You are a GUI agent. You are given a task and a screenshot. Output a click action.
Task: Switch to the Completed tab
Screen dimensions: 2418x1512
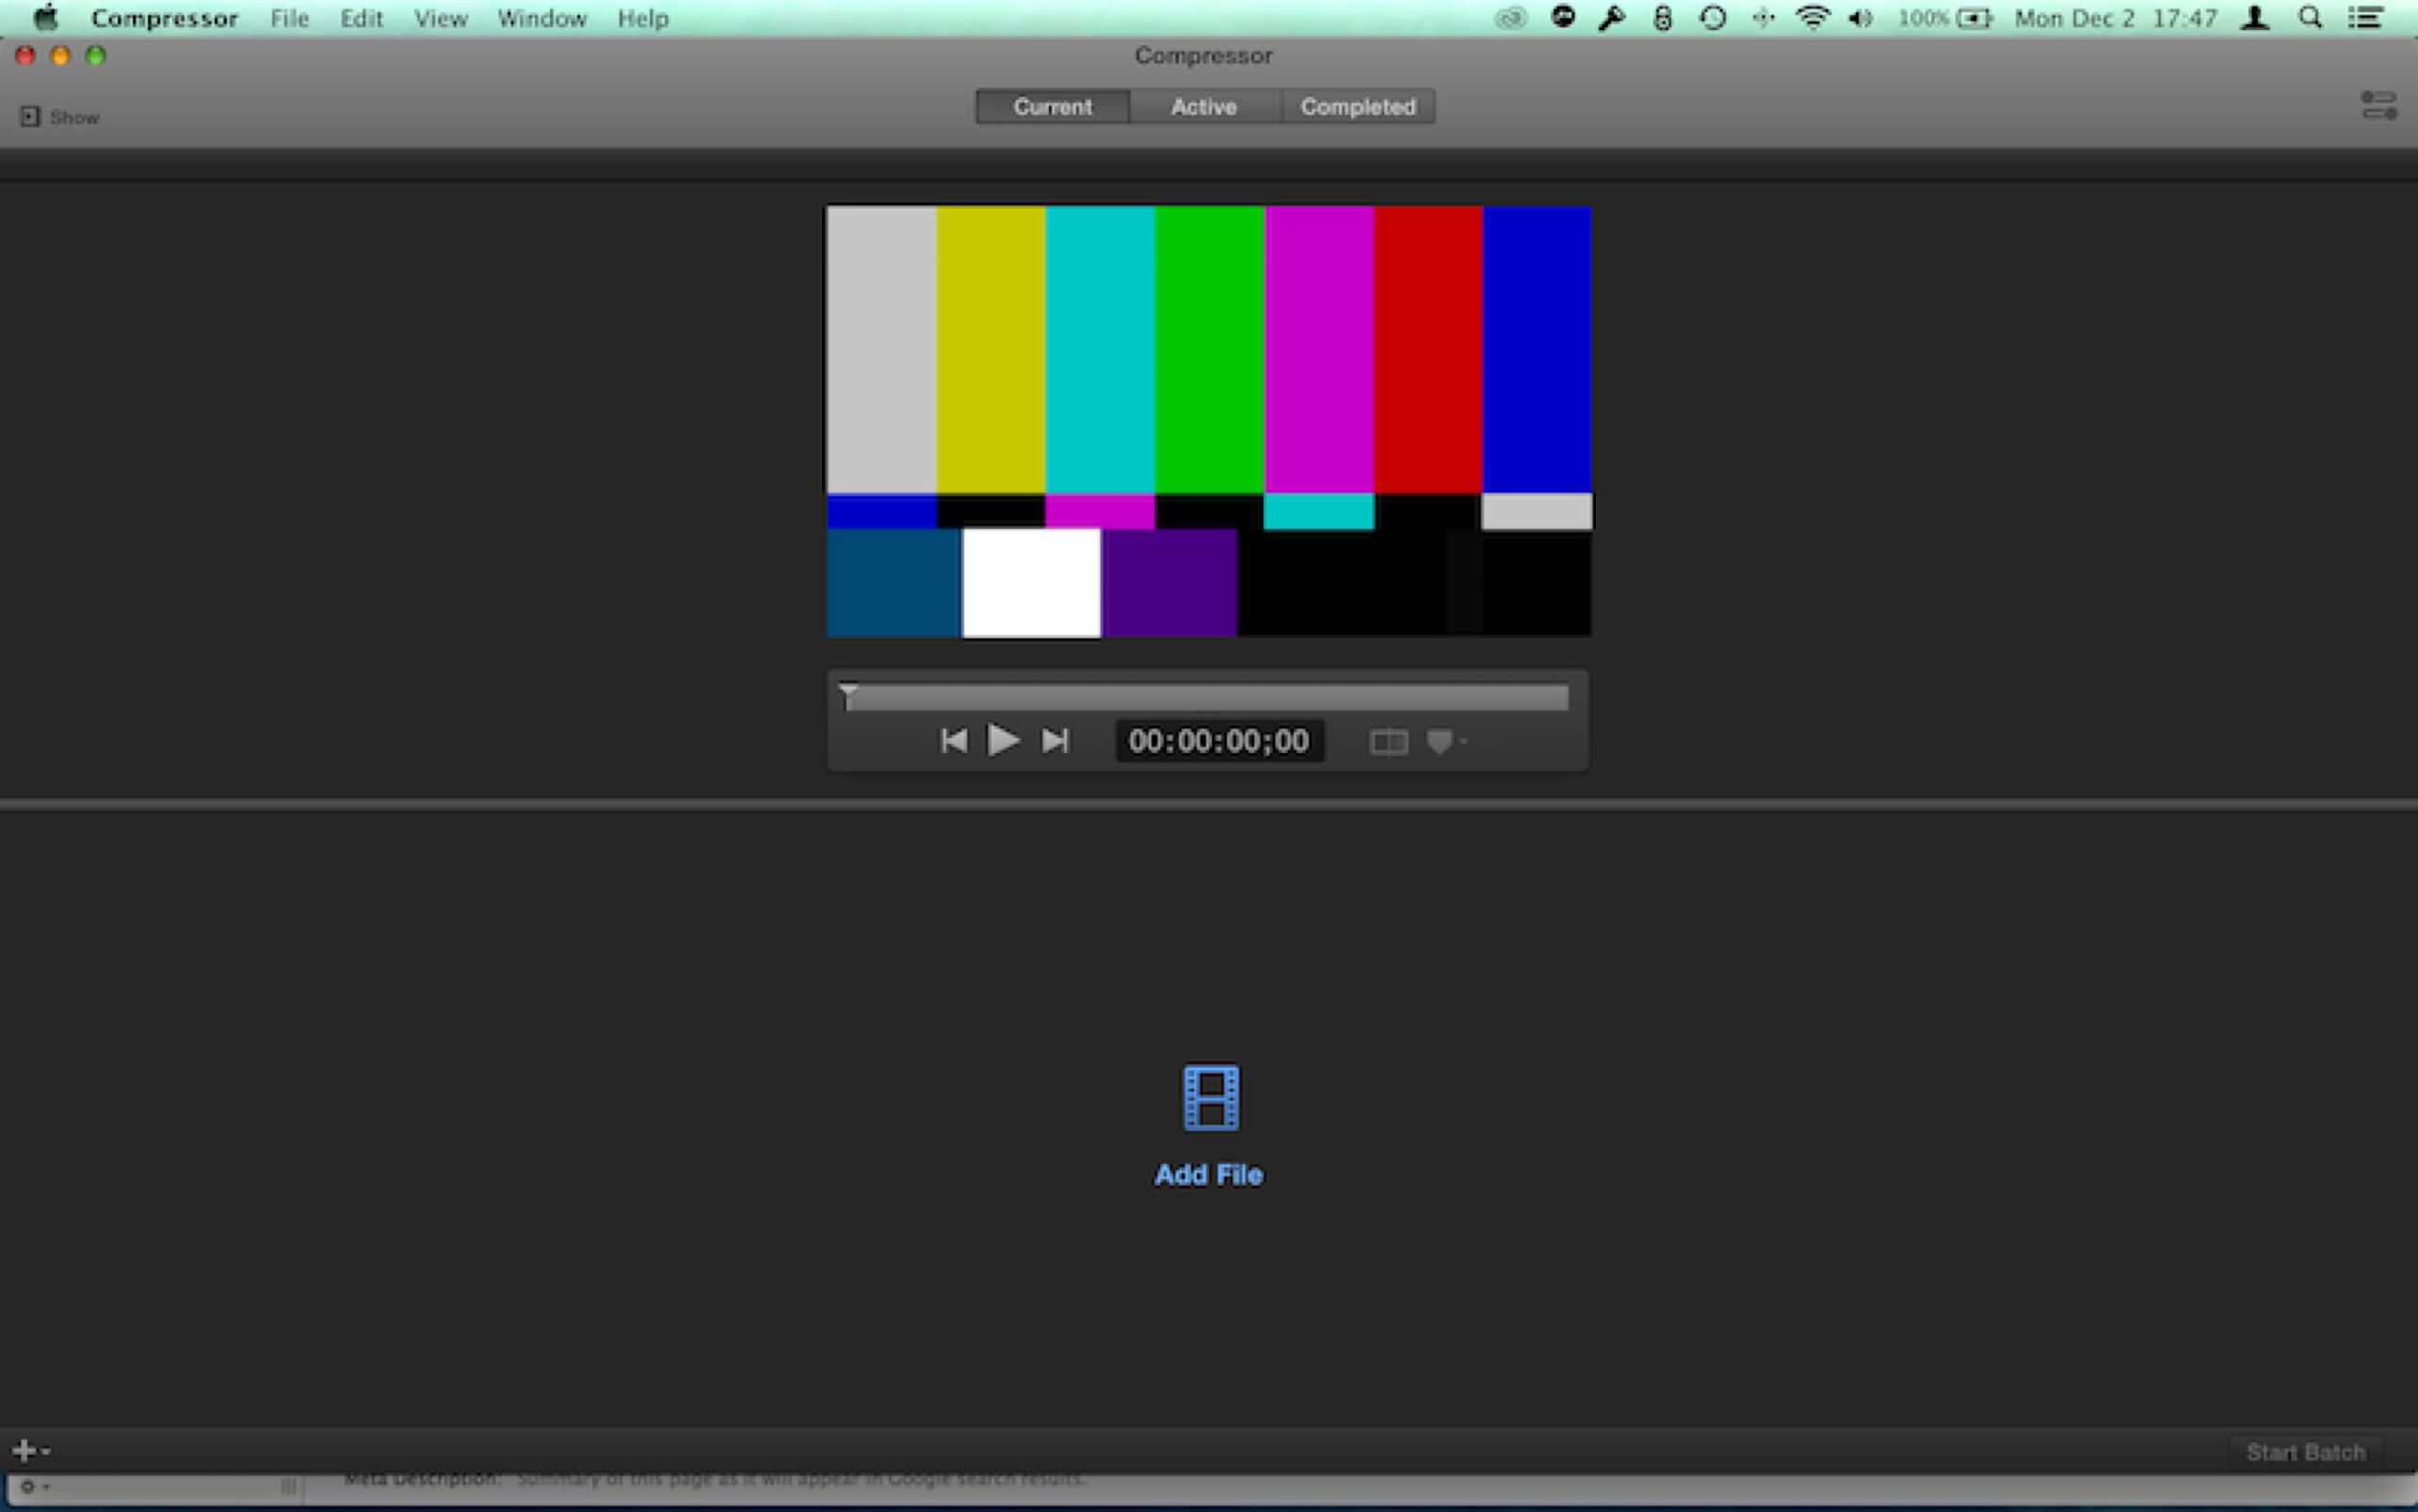click(x=1357, y=107)
